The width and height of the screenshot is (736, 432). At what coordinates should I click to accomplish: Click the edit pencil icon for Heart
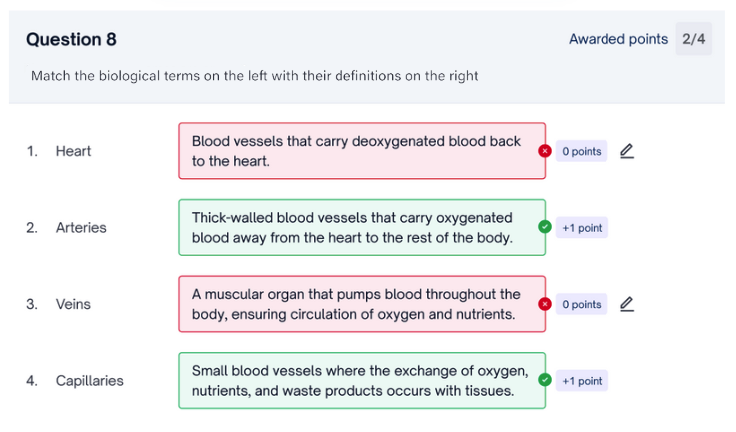click(x=627, y=151)
